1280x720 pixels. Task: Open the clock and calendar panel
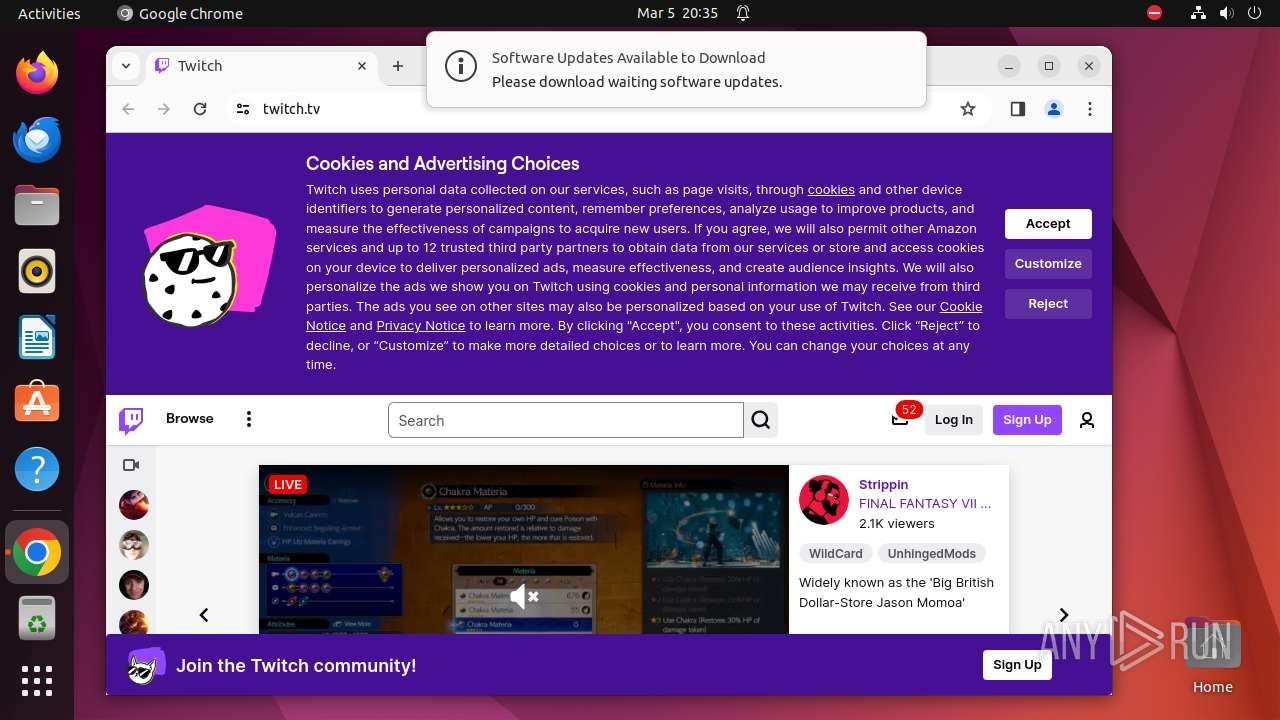[678, 13]
